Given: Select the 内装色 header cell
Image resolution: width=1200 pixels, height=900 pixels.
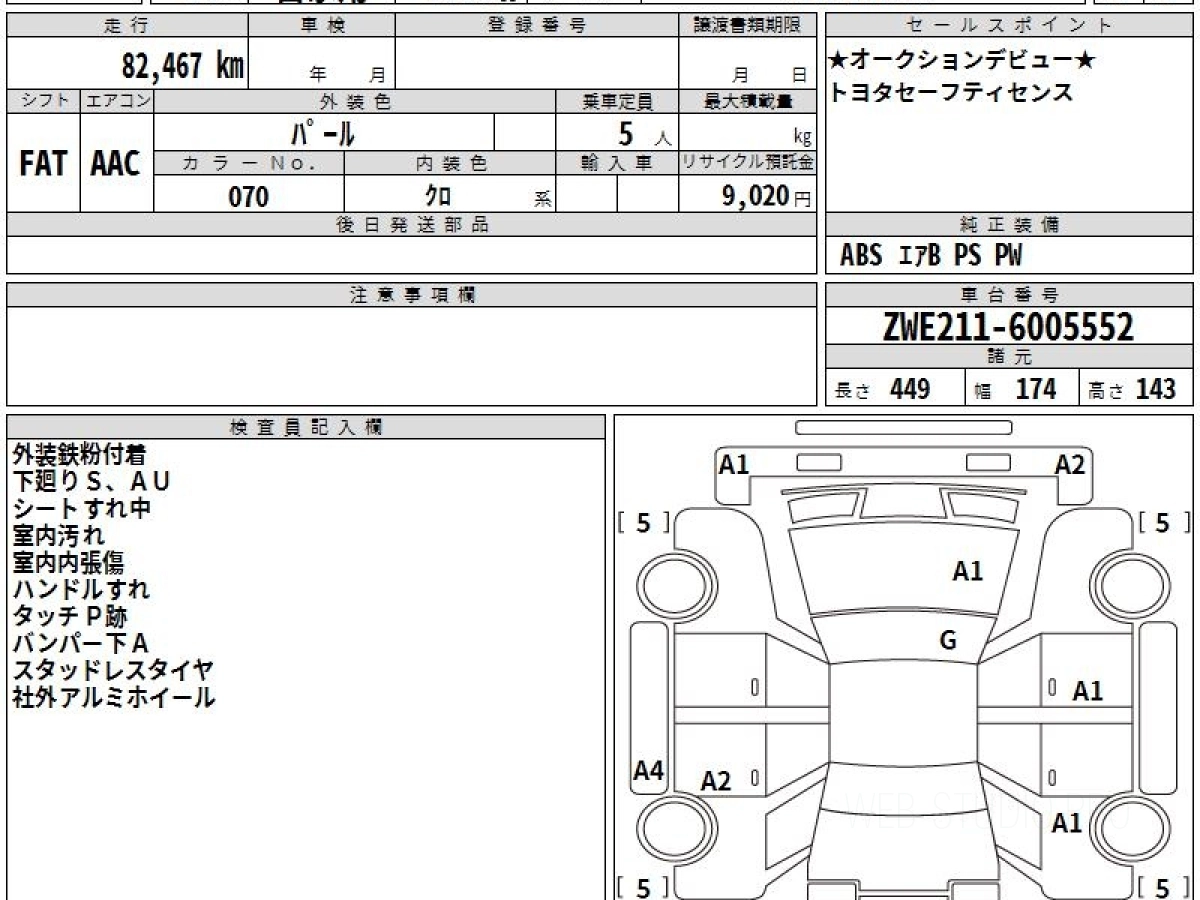Looking at the screenshot, I should click(x=450, y=163).
